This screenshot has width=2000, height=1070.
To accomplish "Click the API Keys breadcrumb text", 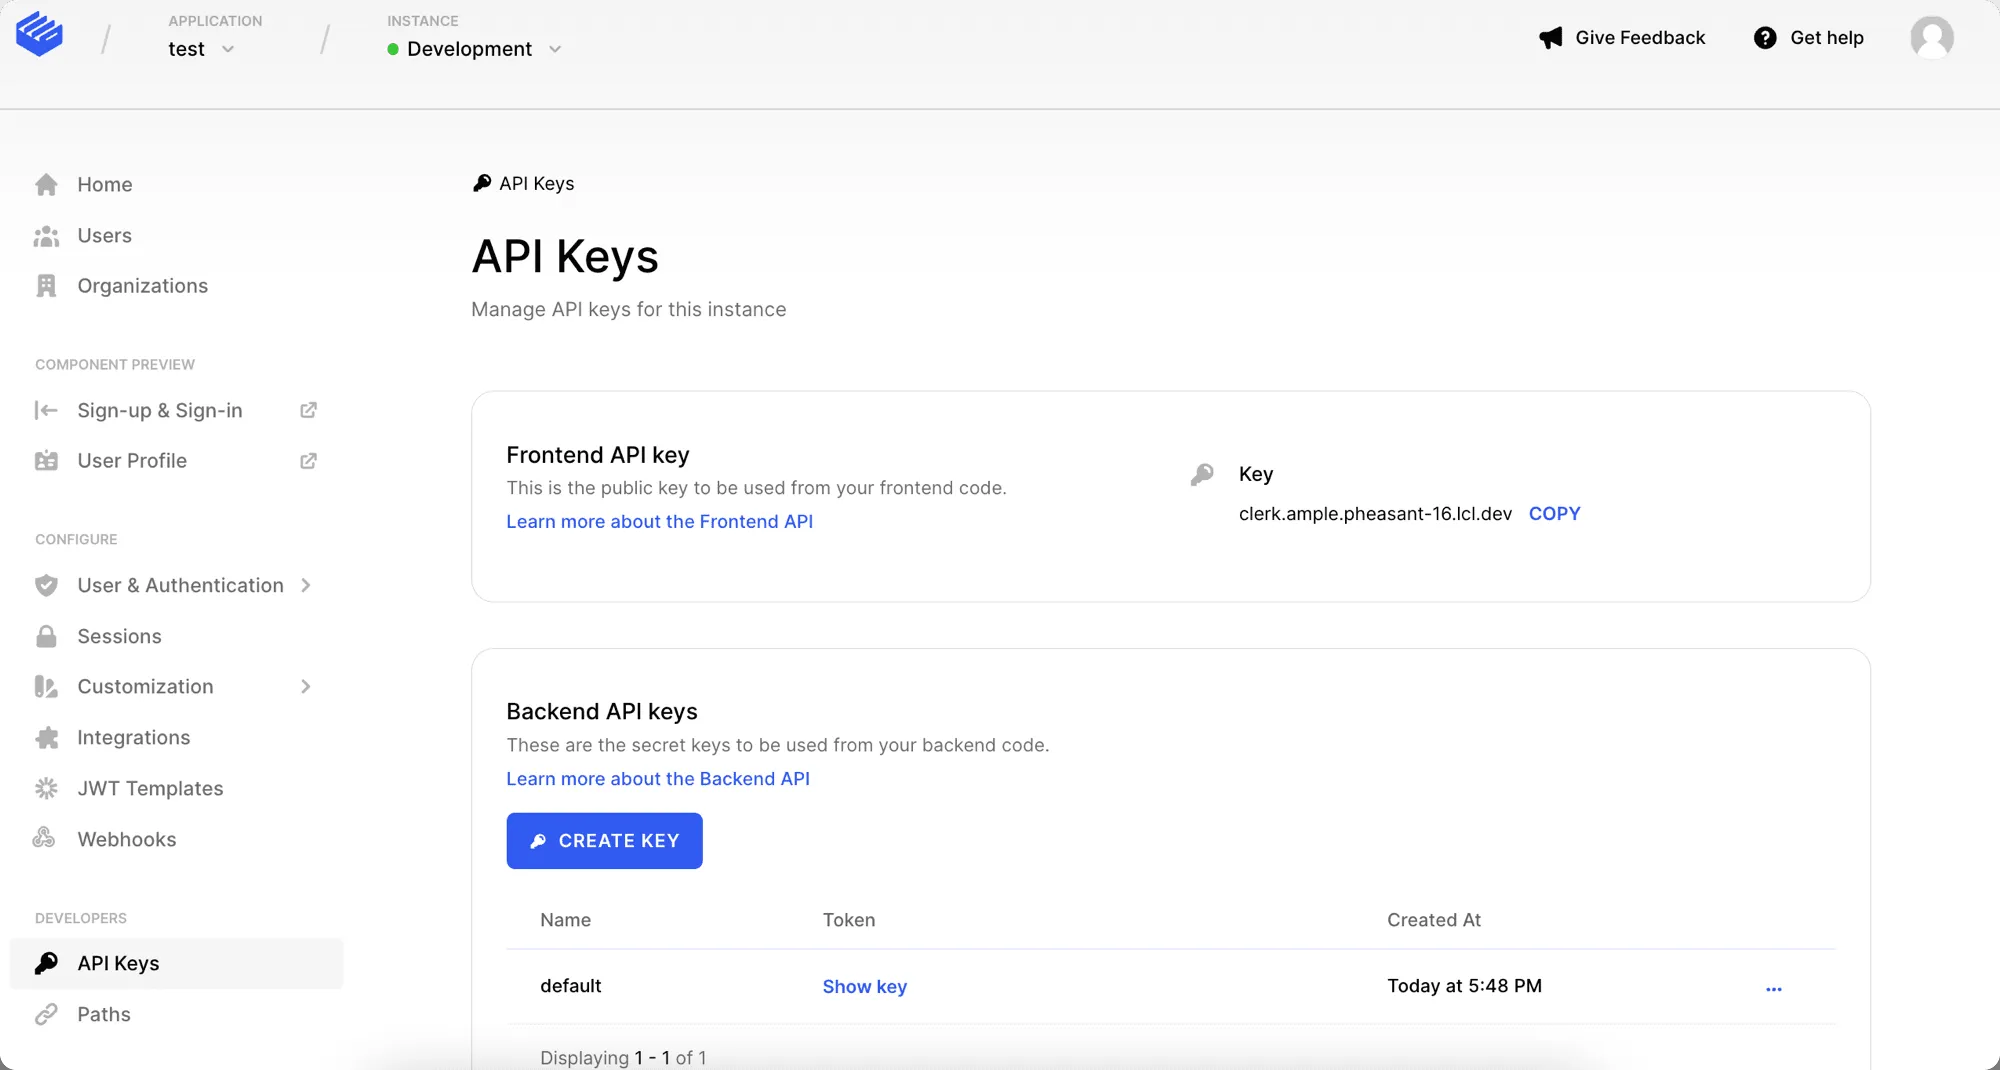I will tap(537, 184).
